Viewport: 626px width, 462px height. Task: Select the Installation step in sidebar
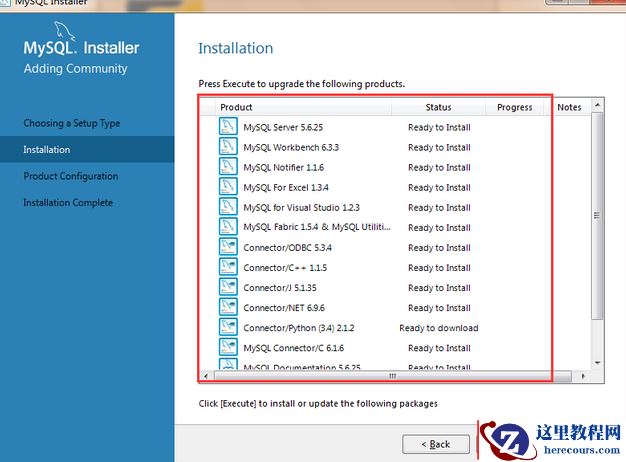87,149
